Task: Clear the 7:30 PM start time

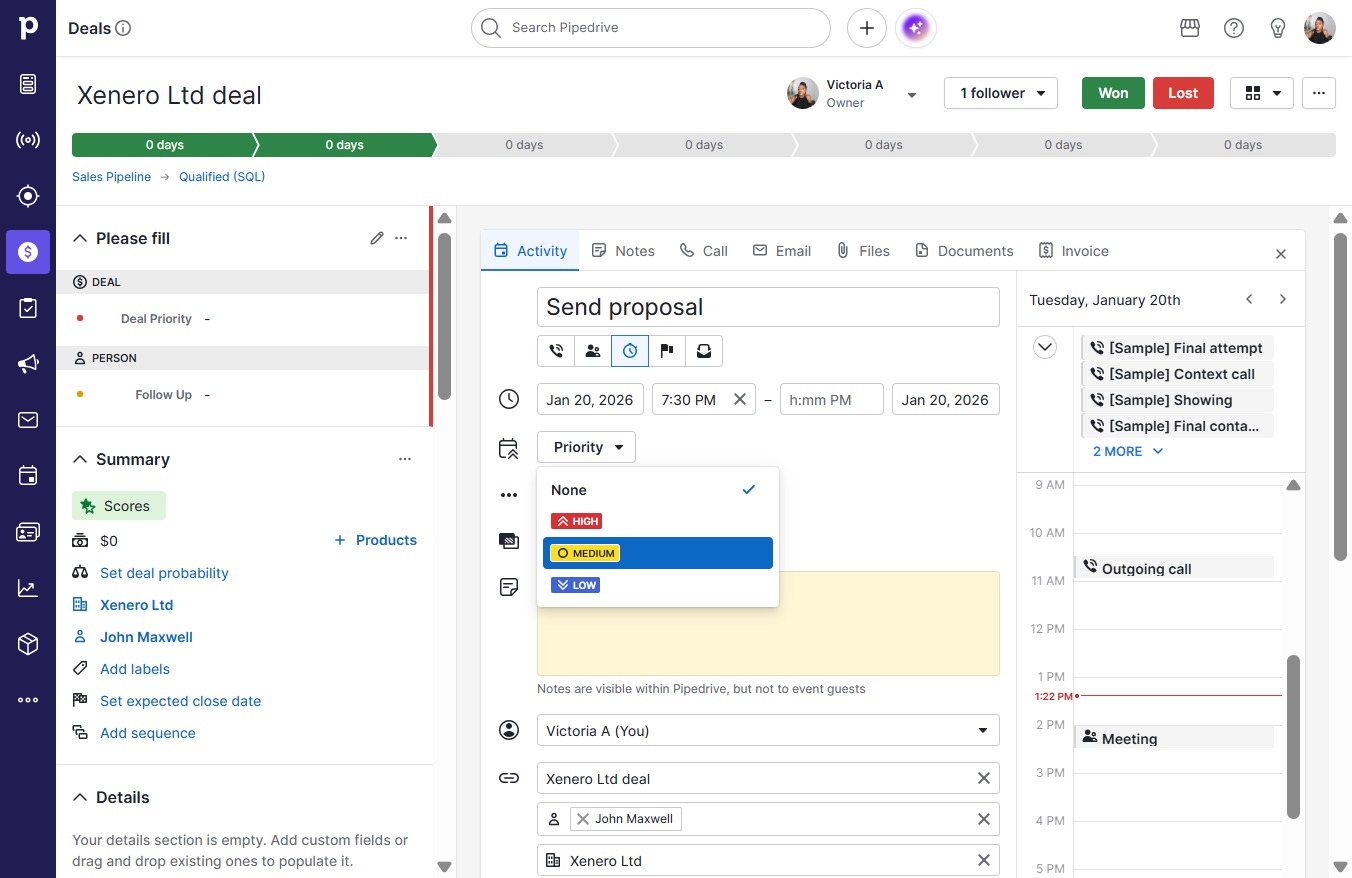Action: [x=740, y=399]
